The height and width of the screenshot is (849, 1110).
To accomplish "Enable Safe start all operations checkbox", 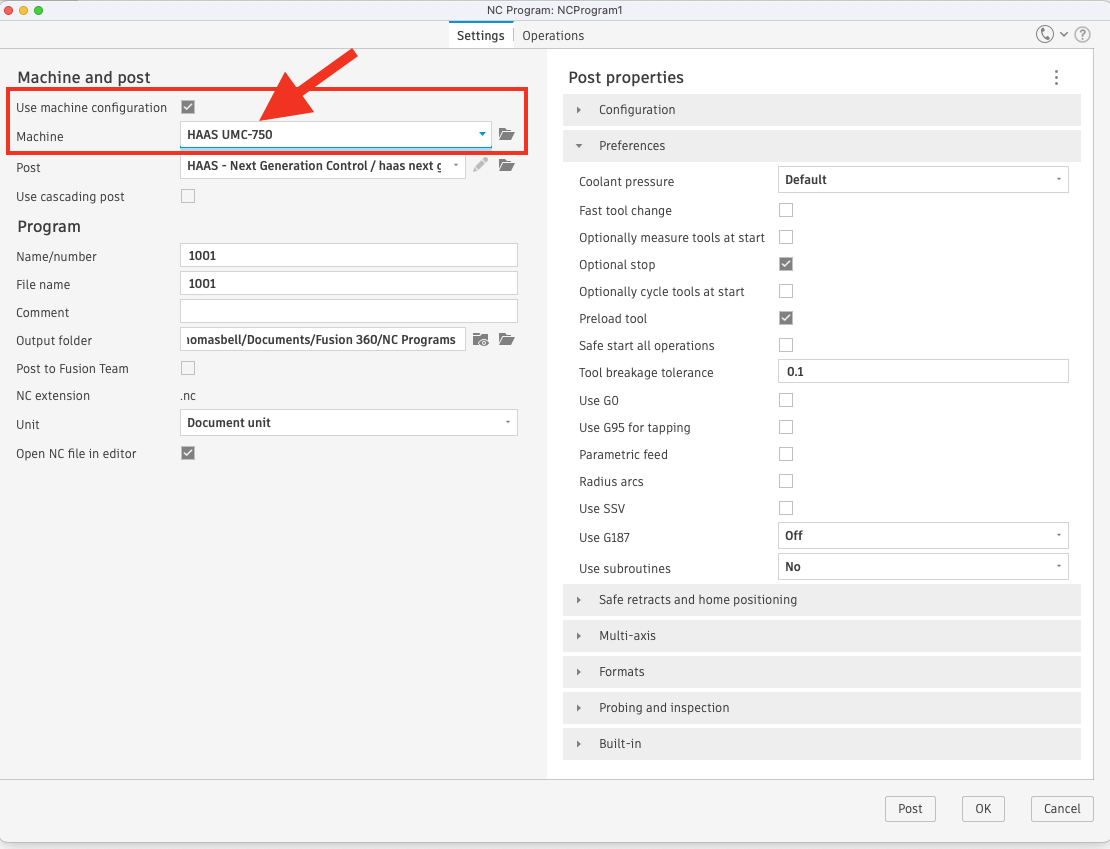I will (x=786, y=345).
